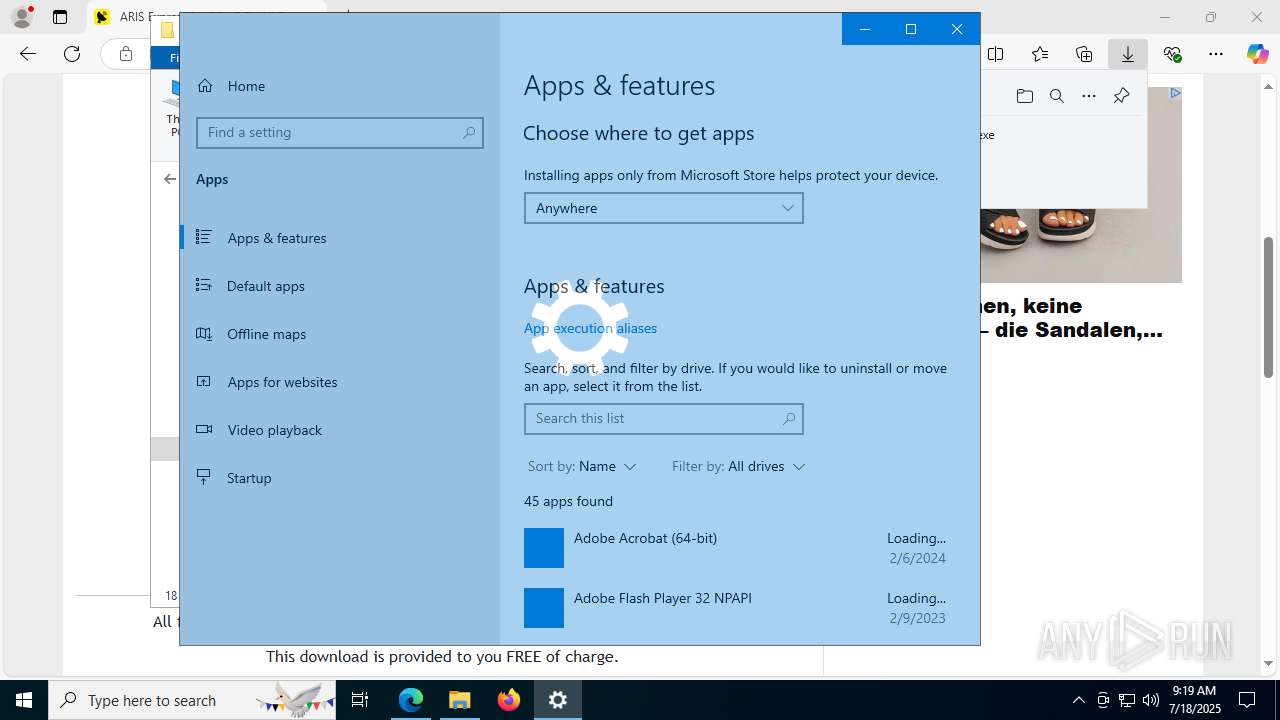1280x720 pixels.
Task: Click ad info icon on the advertisement
Action: (x=1175, y=93)
